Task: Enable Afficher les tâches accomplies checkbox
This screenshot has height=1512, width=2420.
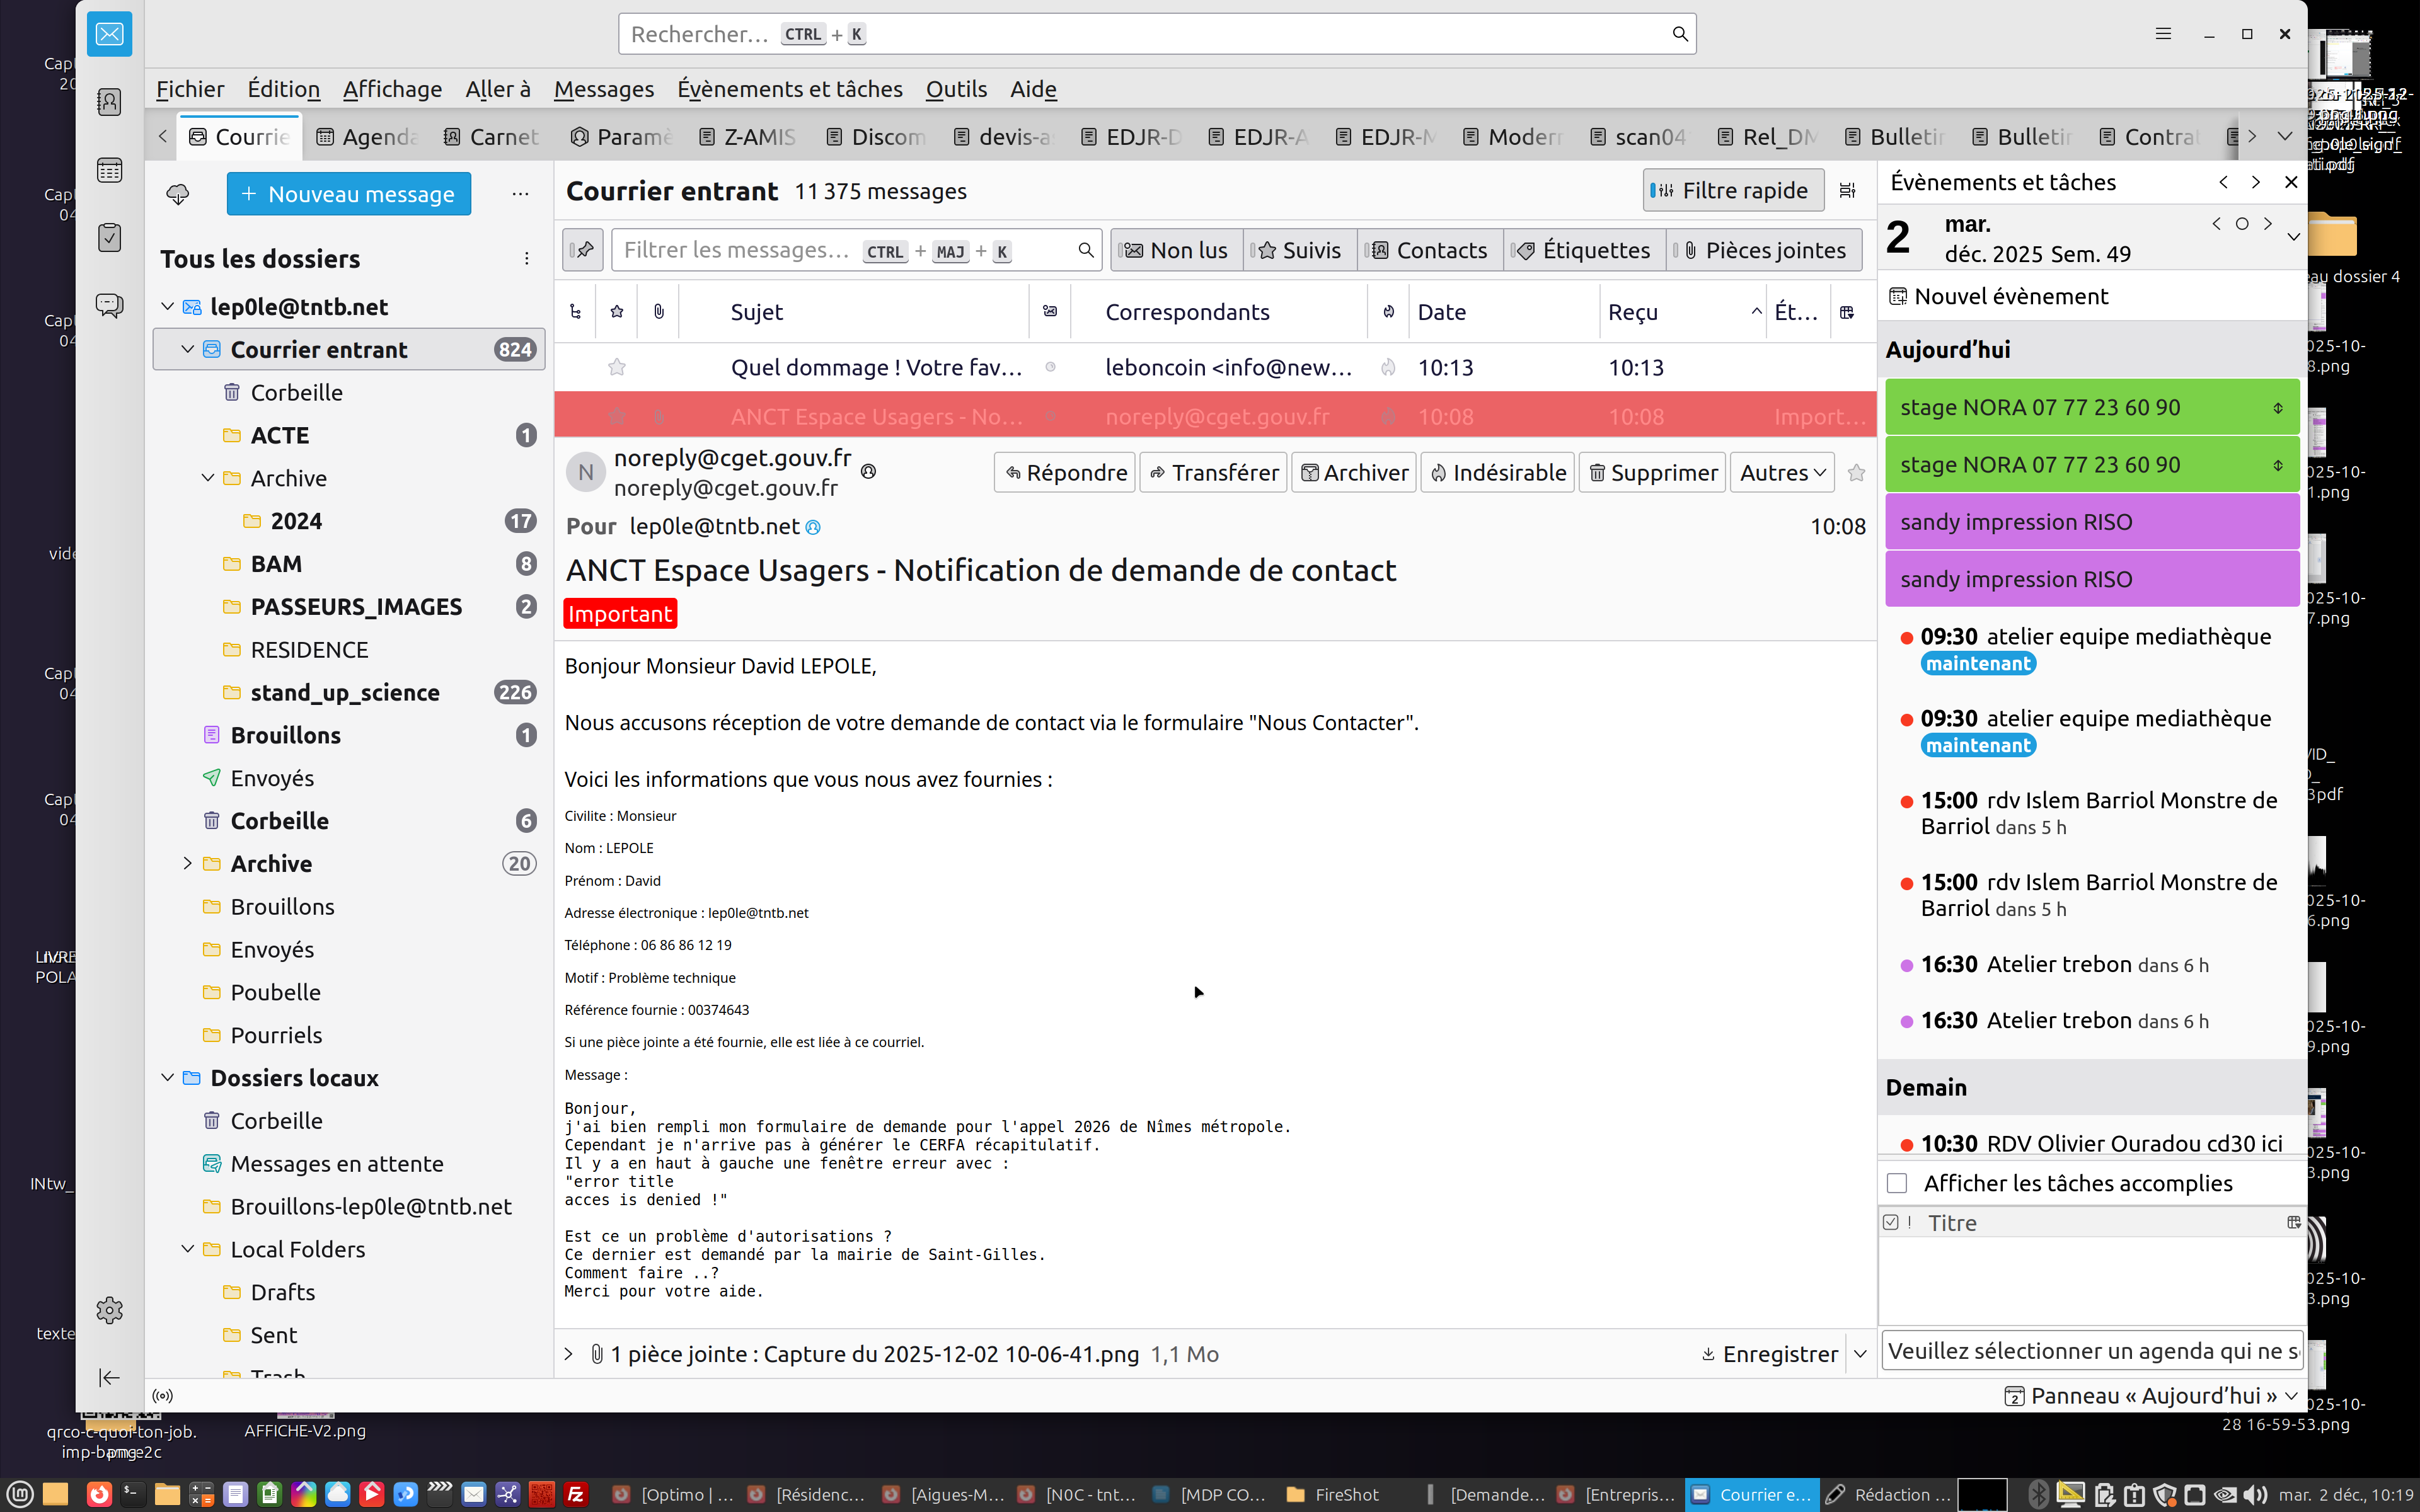Action: (1897, 1183)
